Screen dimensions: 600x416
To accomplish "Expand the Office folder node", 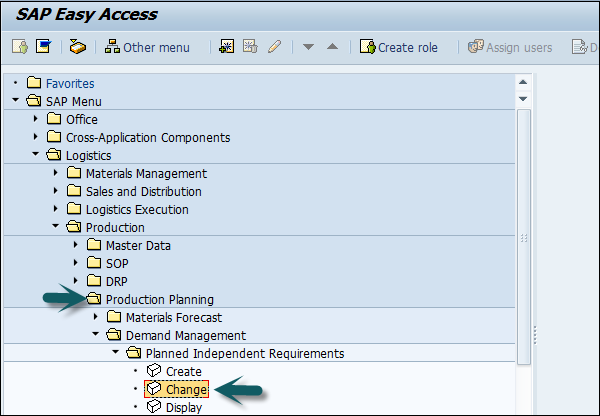I will pyautogui.click(x=37, y=120).
